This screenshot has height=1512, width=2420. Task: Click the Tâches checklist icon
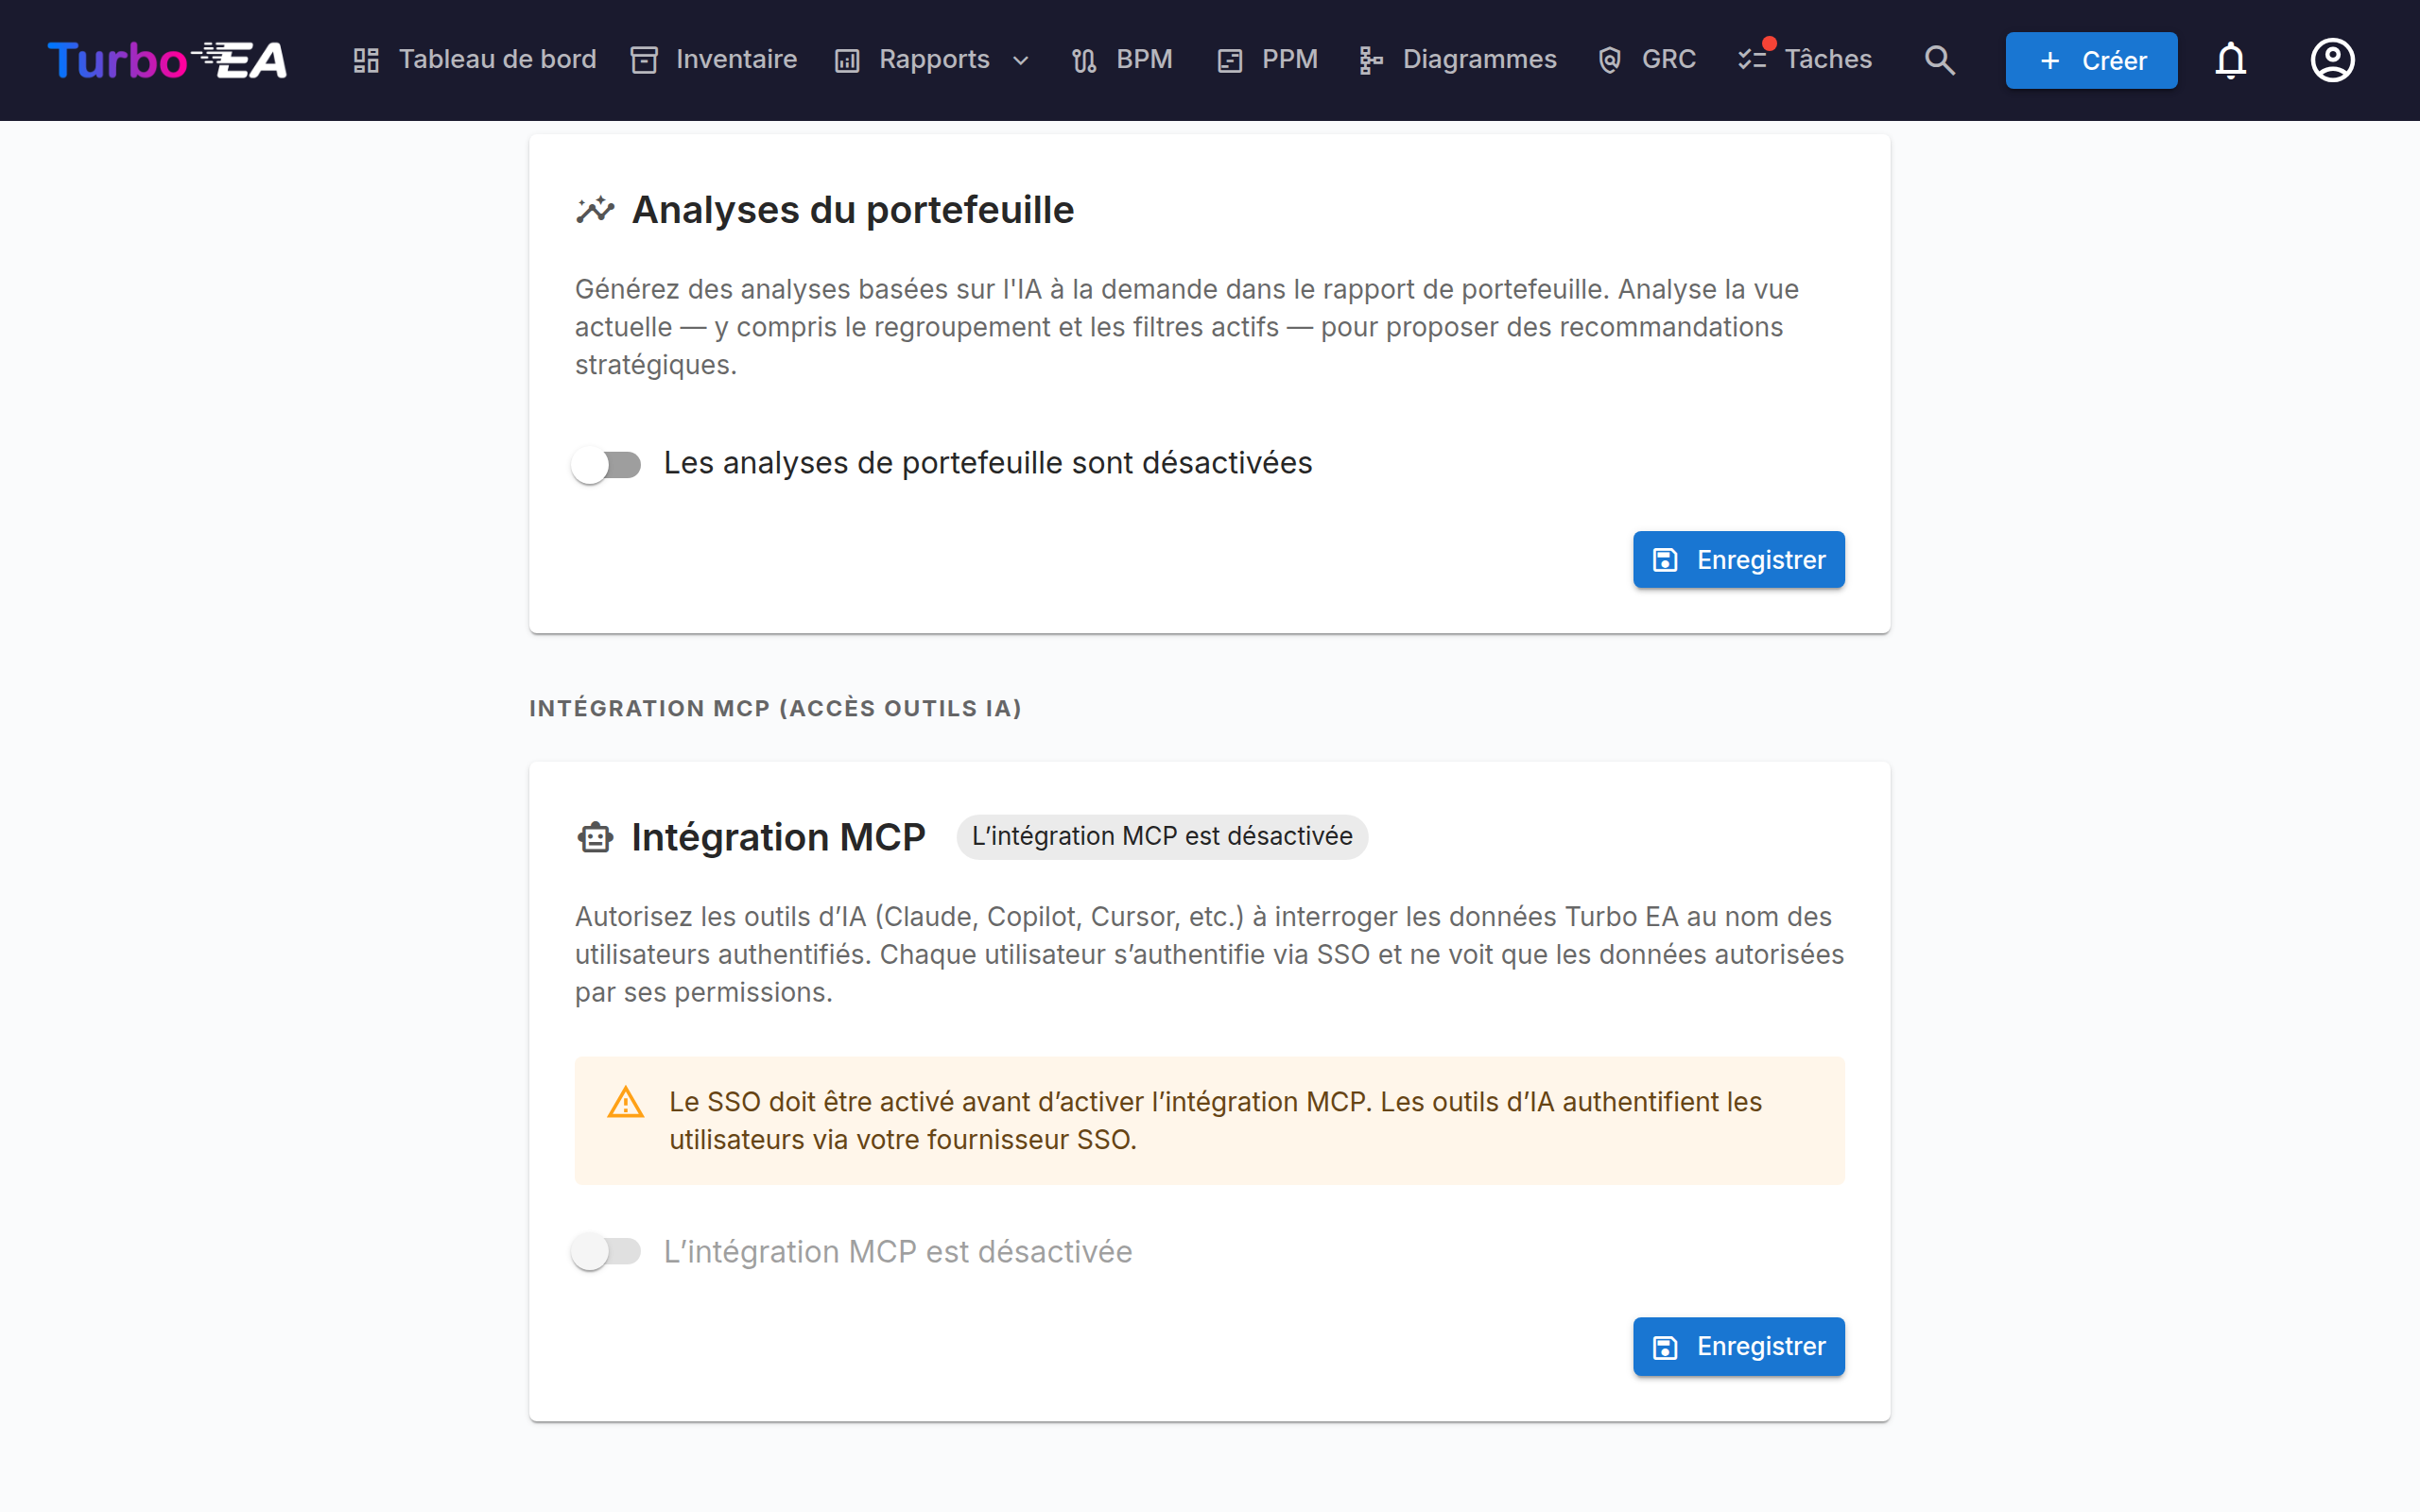pos(1752,60)
